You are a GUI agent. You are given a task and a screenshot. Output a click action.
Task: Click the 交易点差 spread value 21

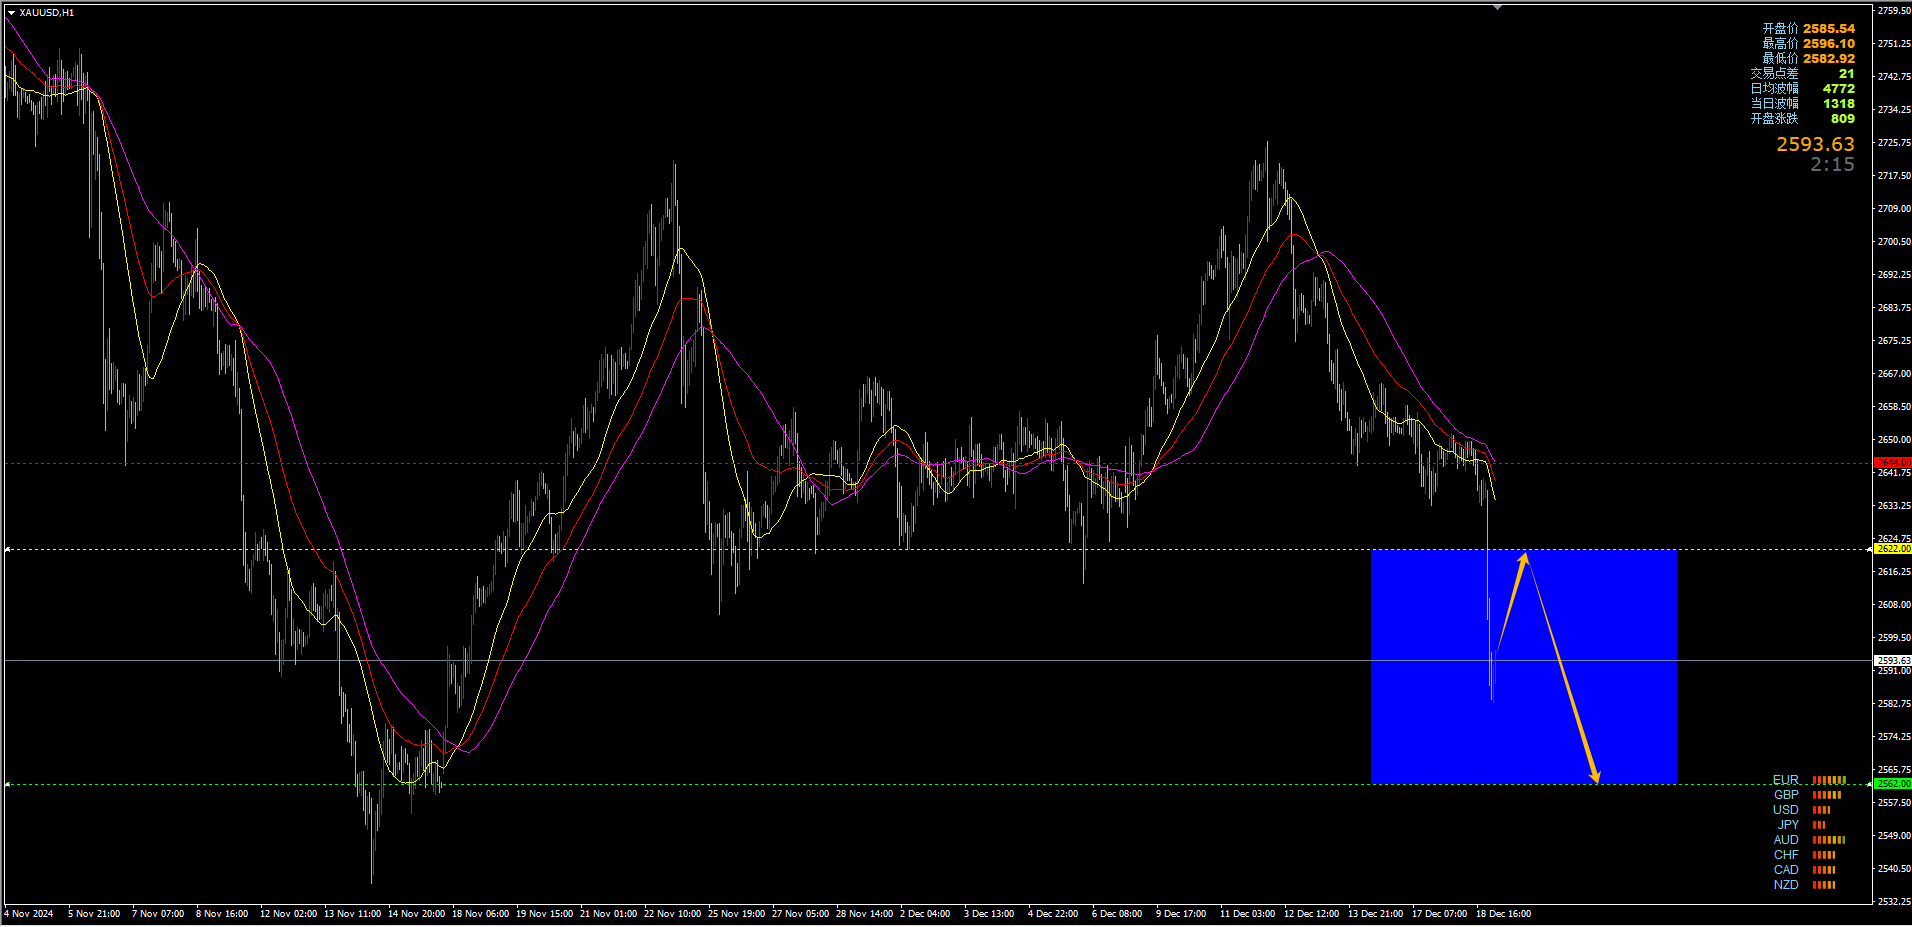coord(1846,74)
